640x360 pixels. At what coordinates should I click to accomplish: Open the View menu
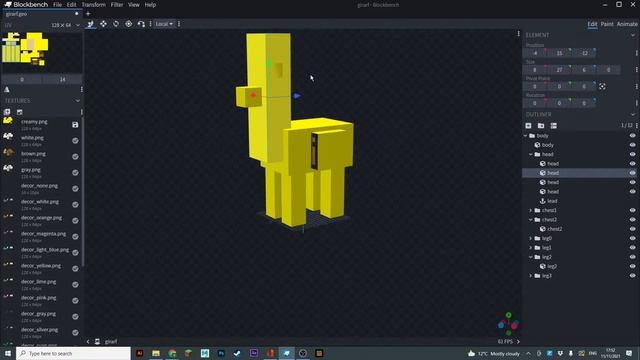point(133,5)
